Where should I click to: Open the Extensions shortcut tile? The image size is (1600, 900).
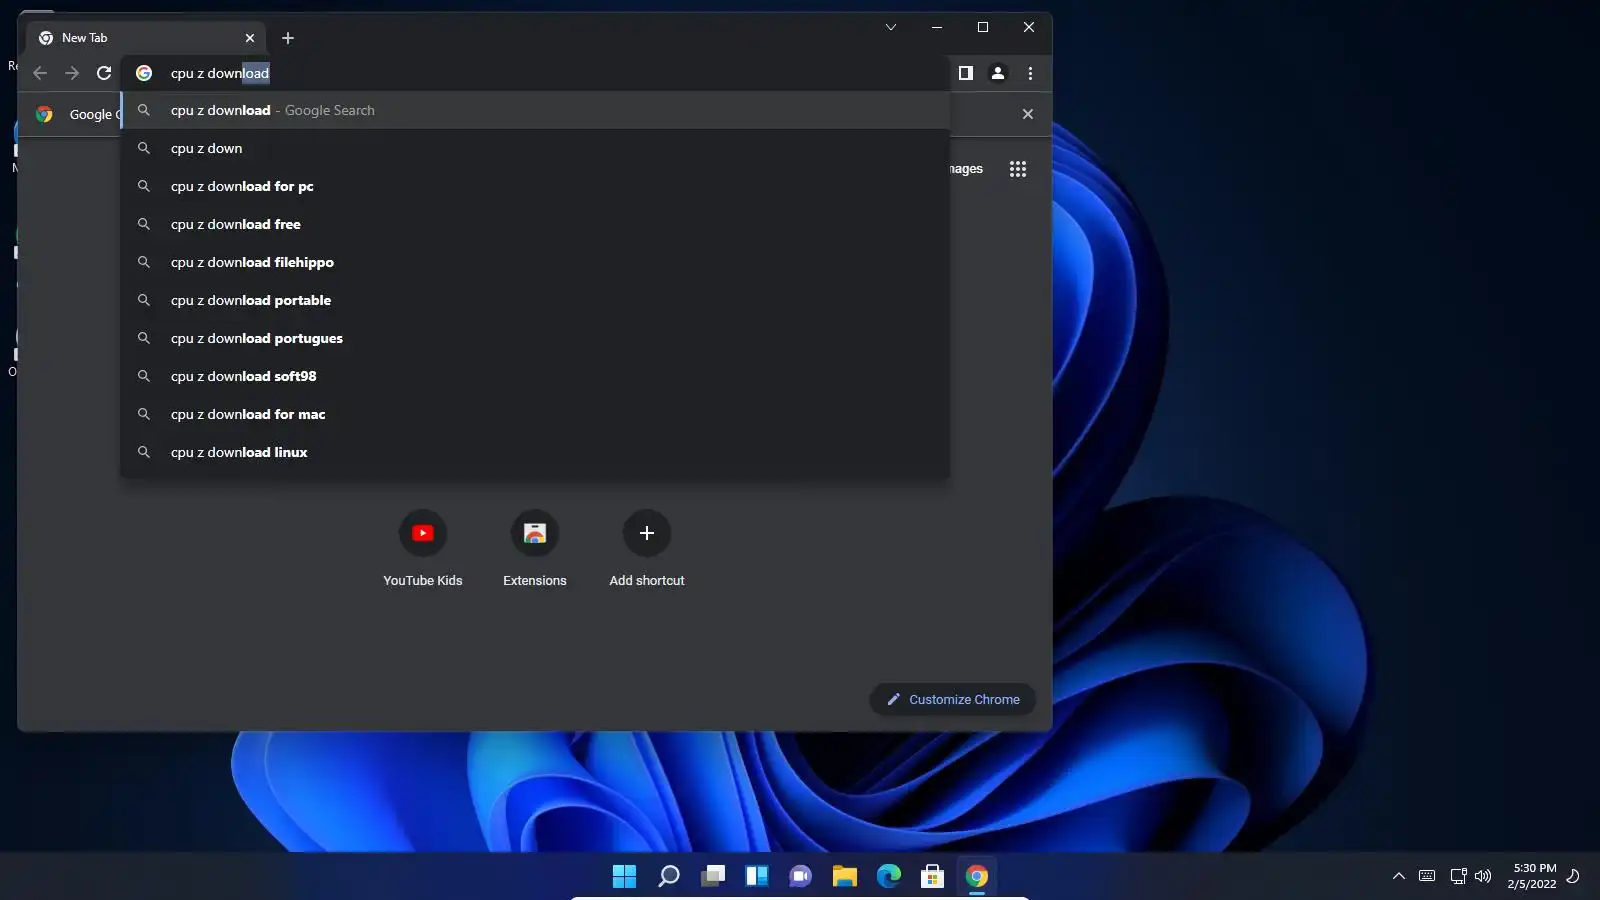point(535,549)
